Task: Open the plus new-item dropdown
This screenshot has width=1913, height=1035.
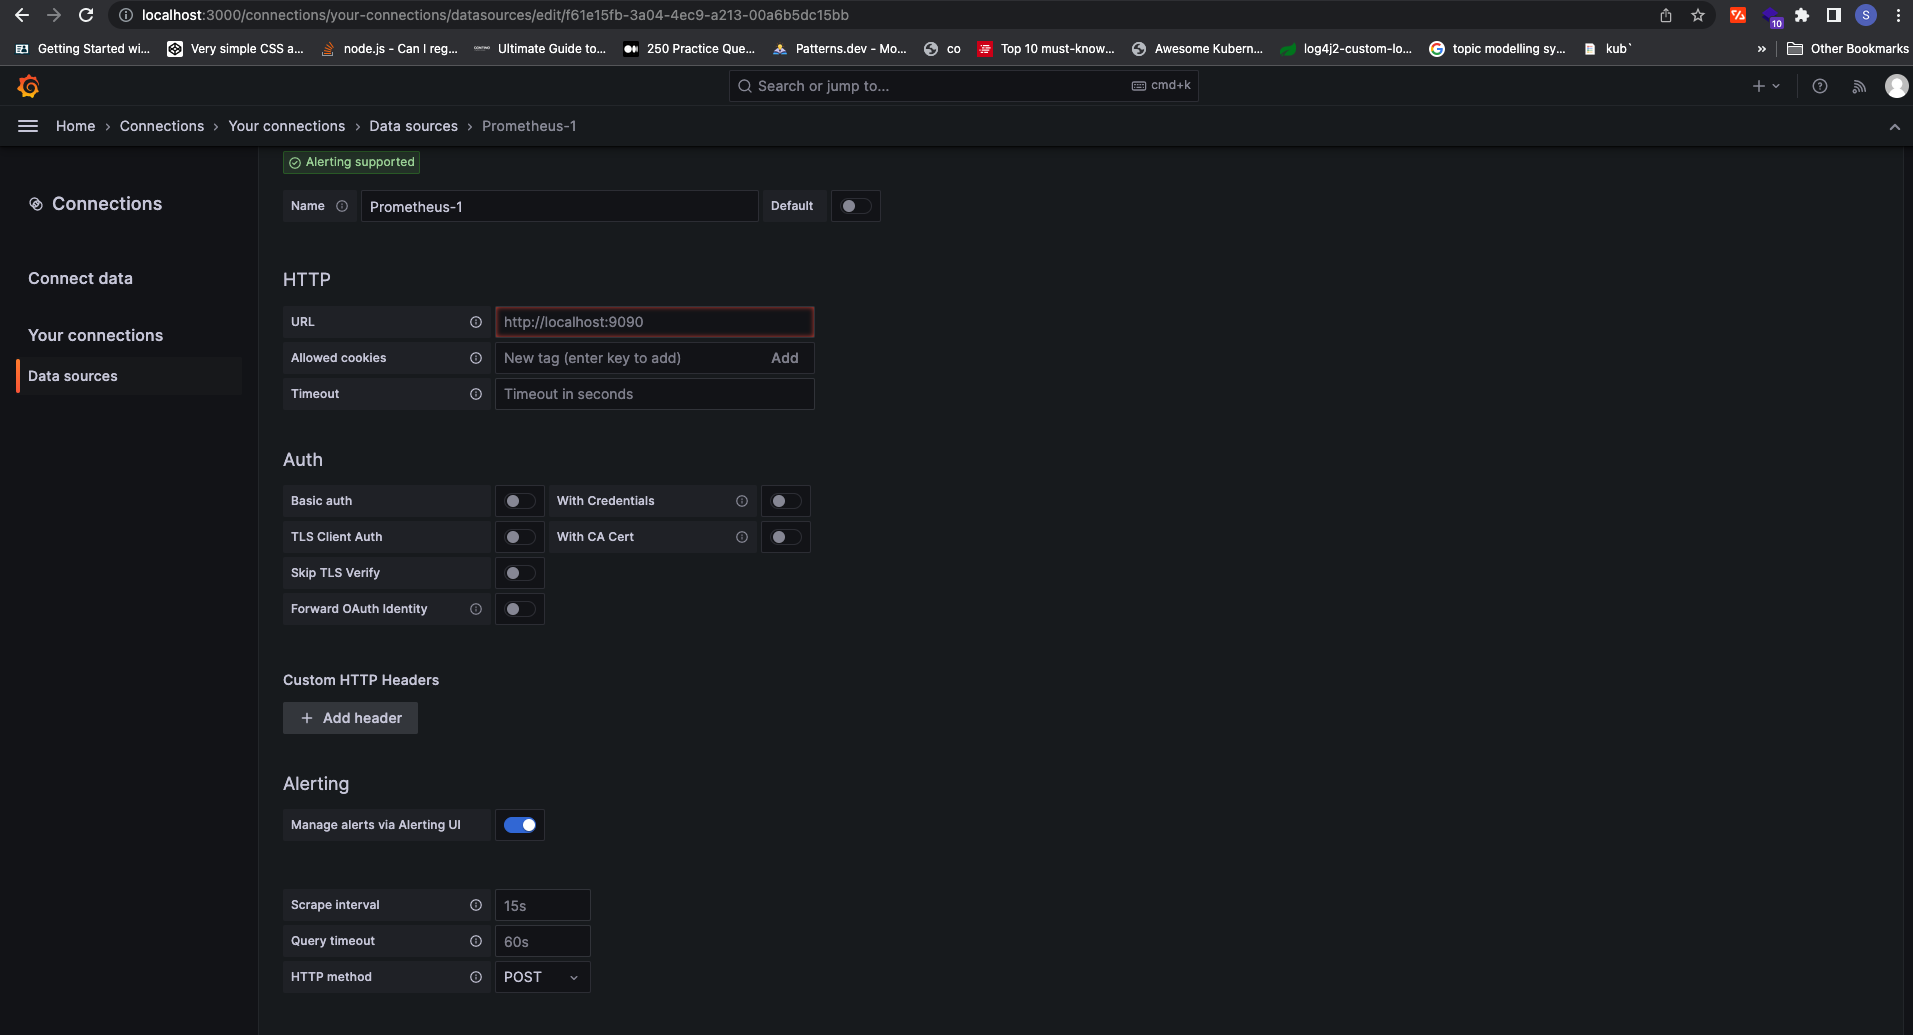Action: pos(1766,86)
